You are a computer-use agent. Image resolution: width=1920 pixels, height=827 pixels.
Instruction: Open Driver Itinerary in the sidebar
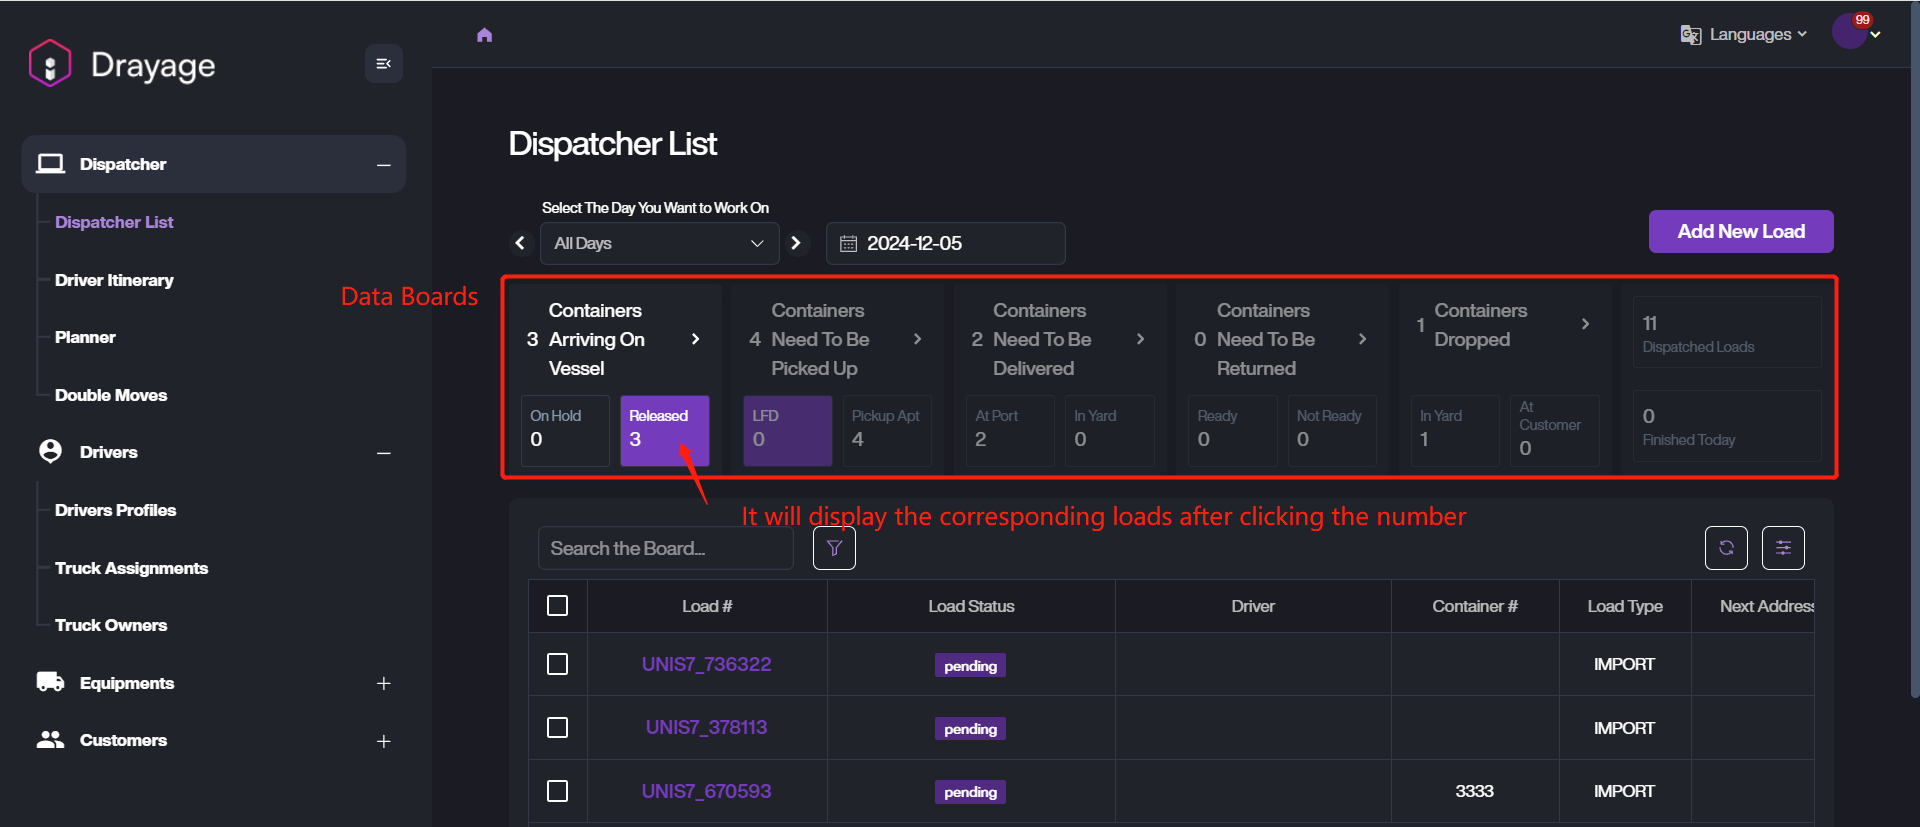pos(114,280)
